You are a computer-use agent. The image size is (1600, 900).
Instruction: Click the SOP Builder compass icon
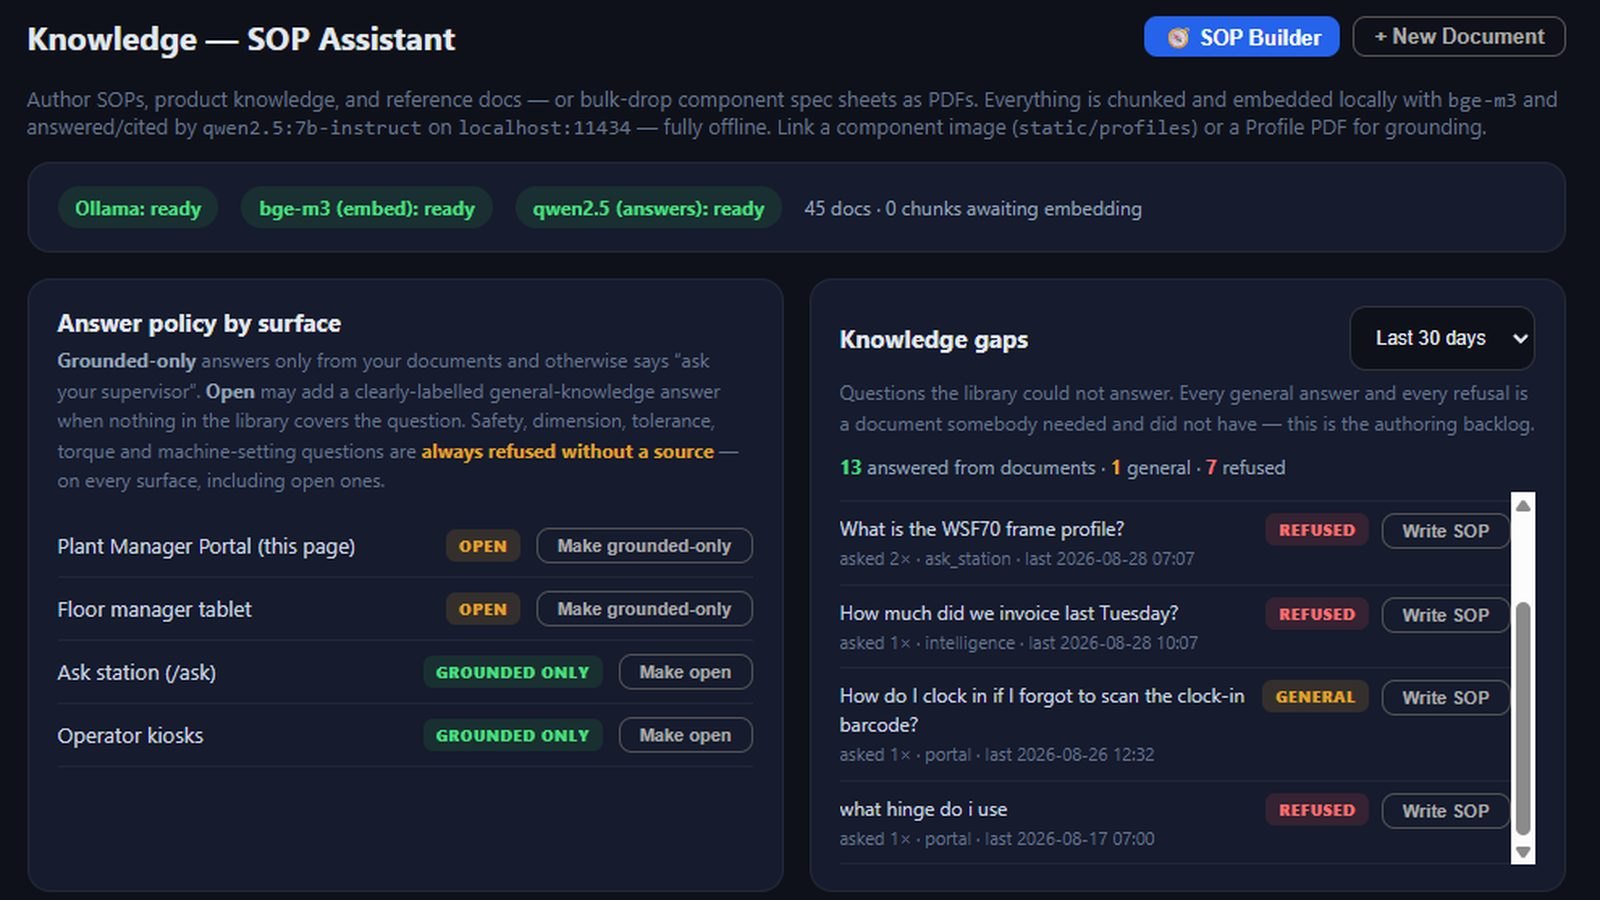tap(1178, 38)
